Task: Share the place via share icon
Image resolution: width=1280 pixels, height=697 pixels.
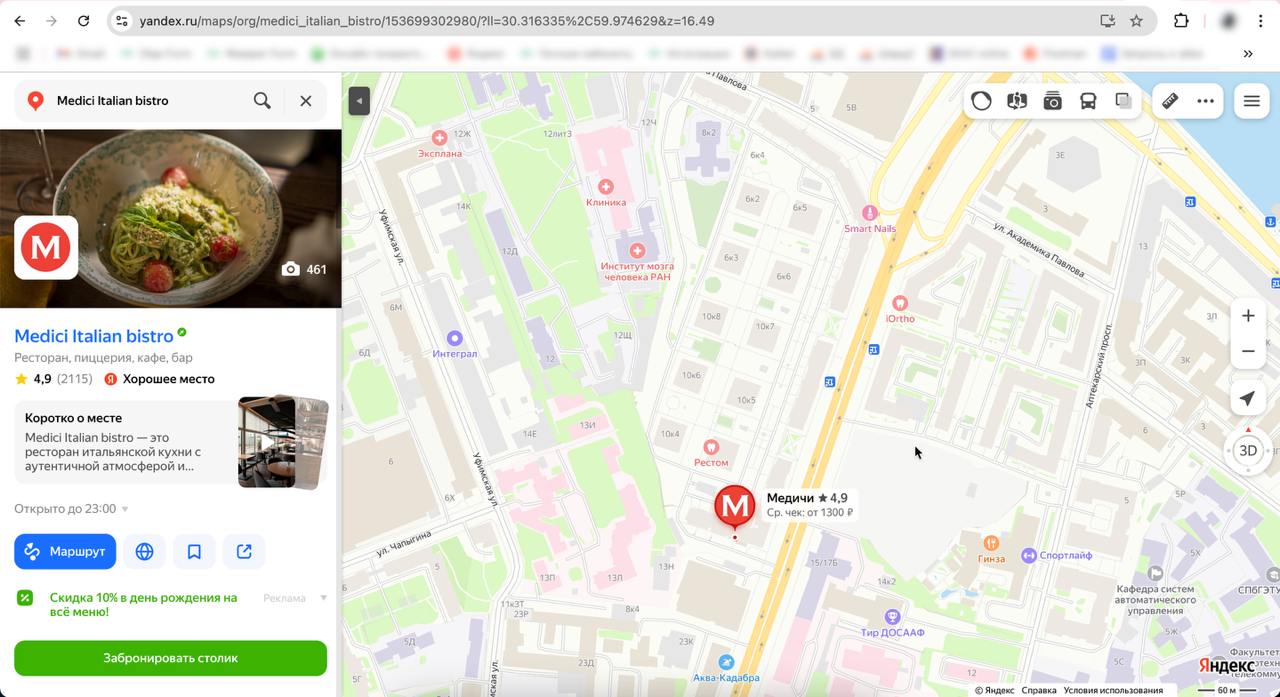Action: point(244,551)
